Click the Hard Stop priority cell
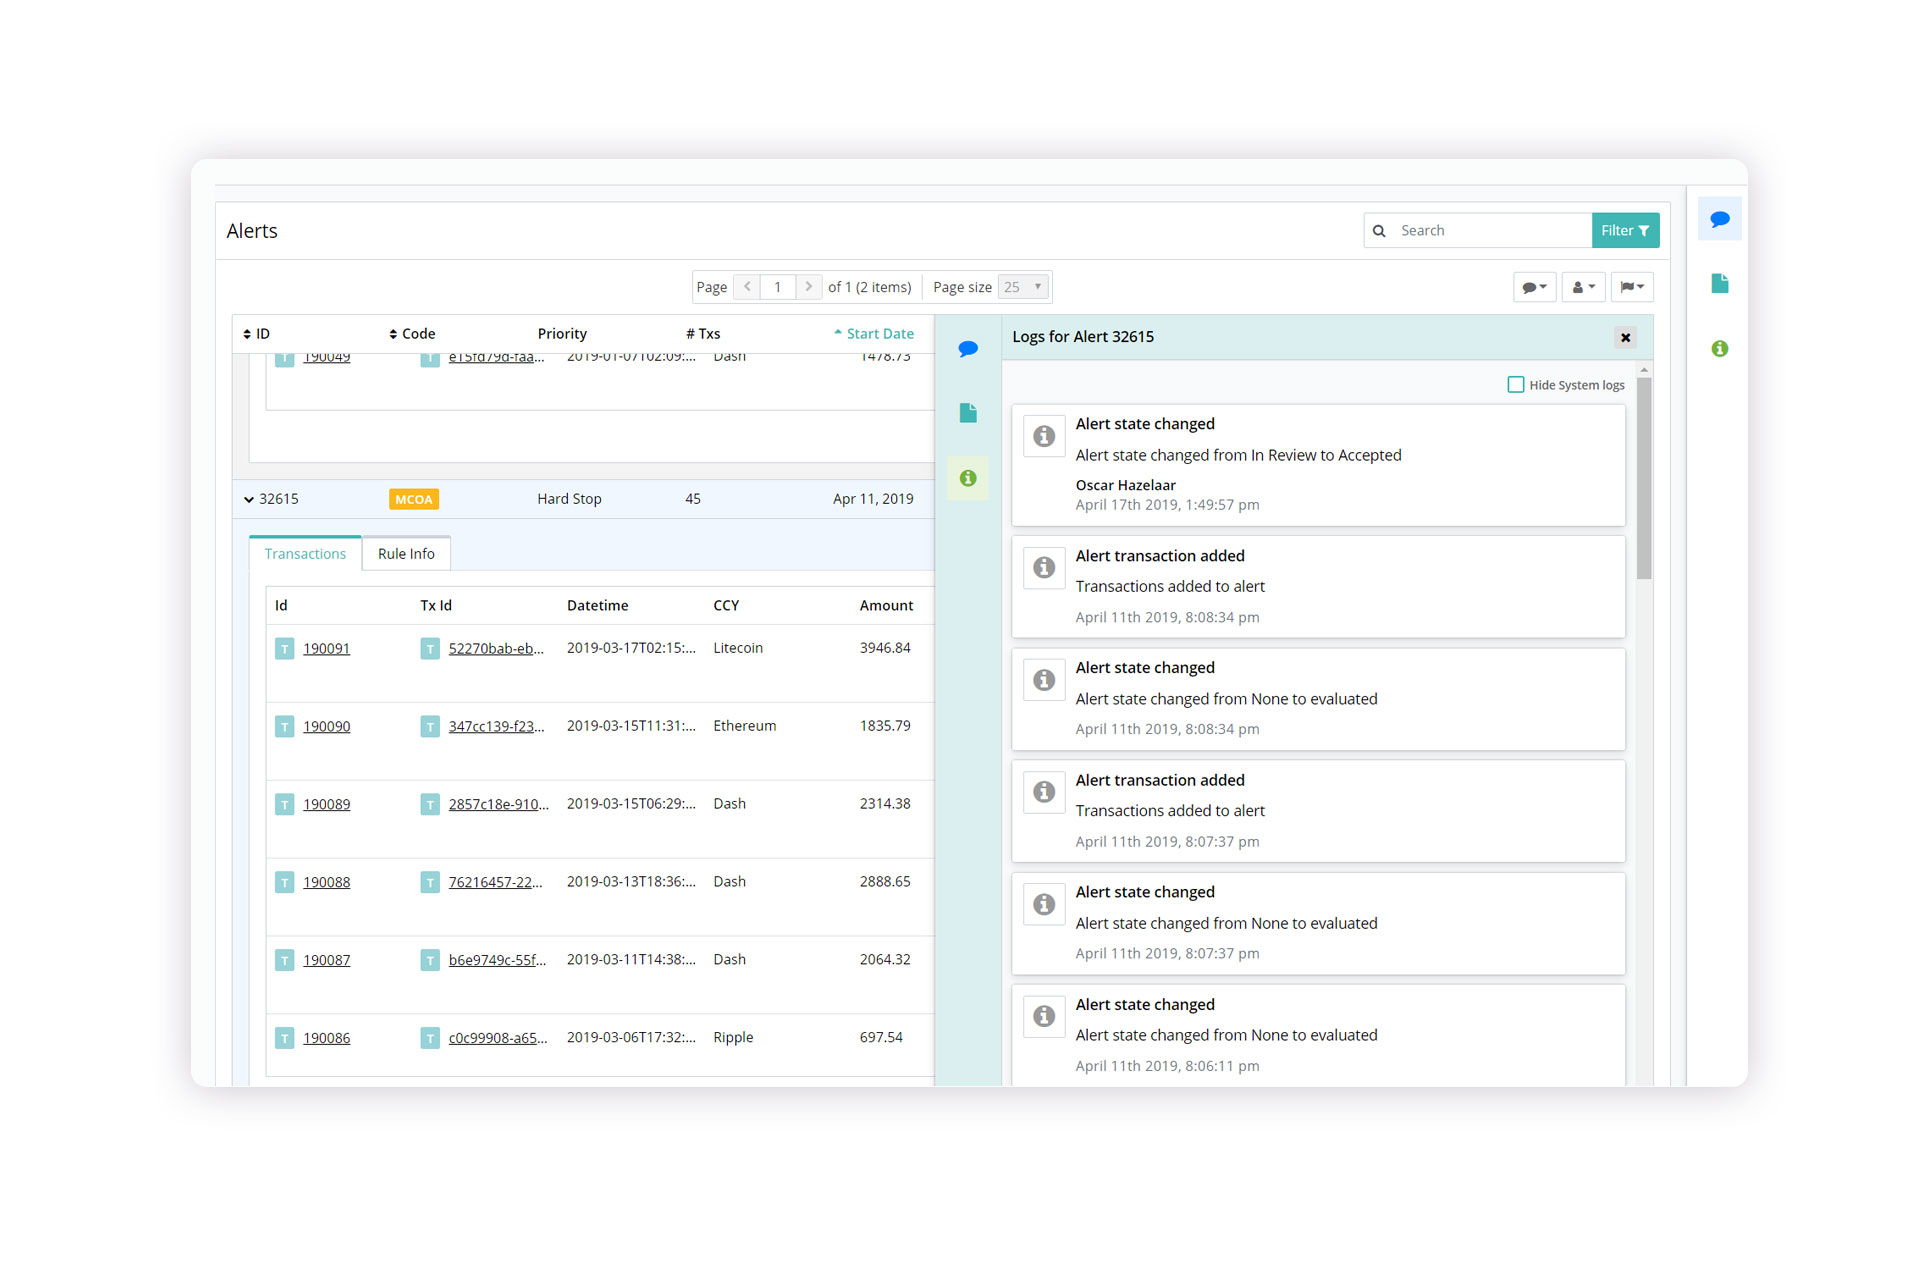 point(569,499)
